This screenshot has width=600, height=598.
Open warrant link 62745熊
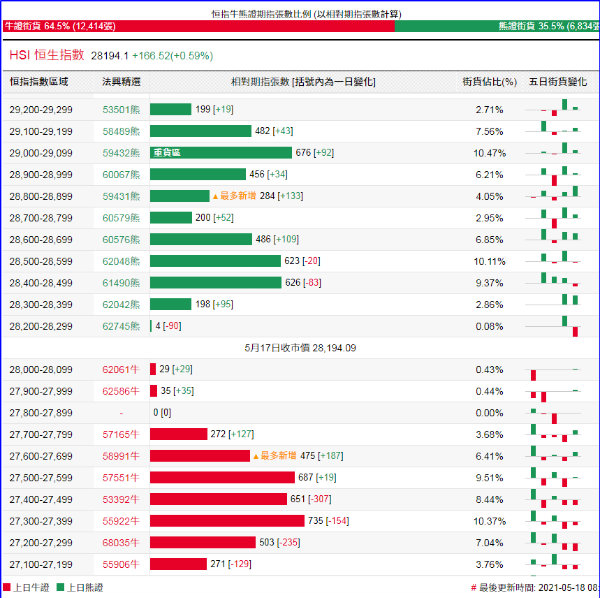click(121, 326)
